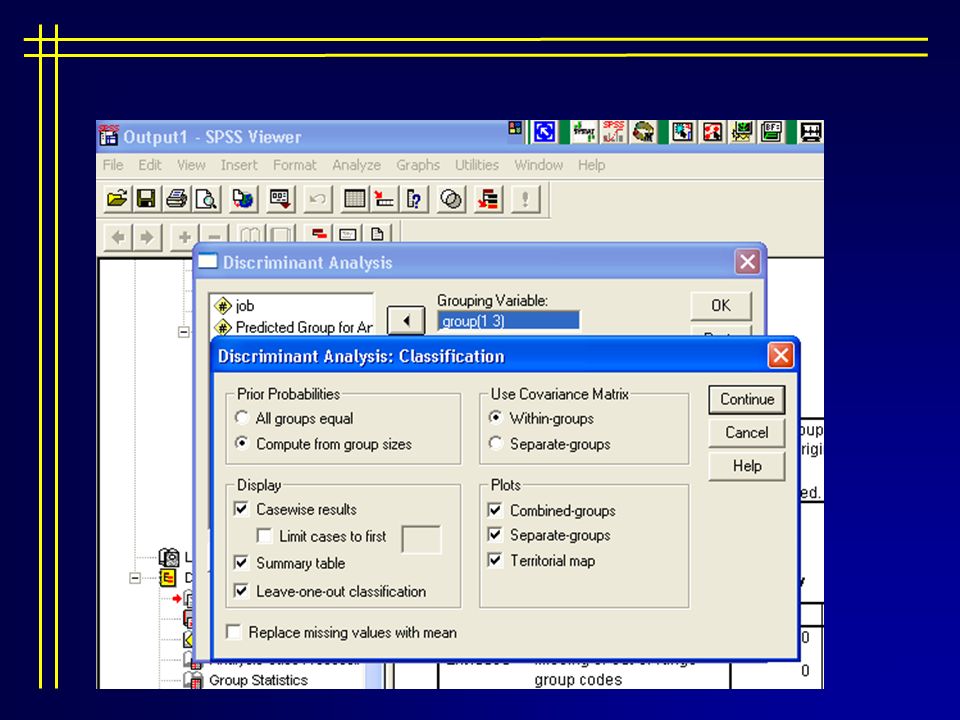960x720 pixels.
Task: Select Compute from group sizes option
Action: (242, 443)
